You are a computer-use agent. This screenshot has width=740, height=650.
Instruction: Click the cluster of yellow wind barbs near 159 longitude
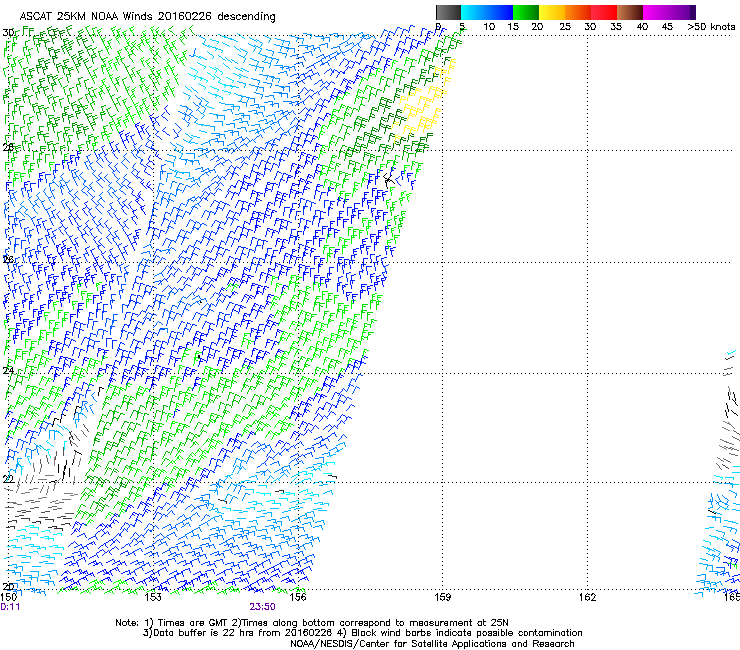(x=422, y=101)
